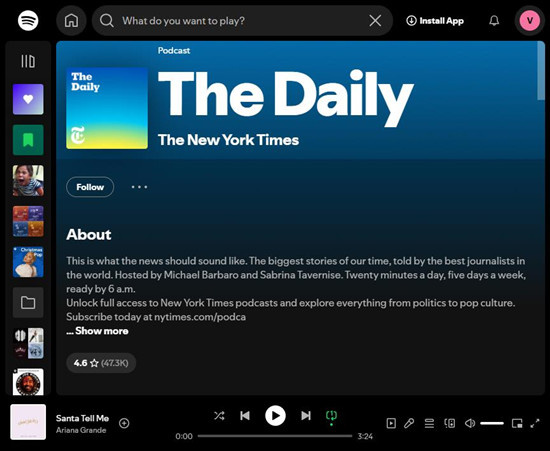Toggle repeat mode

point(331,416)
